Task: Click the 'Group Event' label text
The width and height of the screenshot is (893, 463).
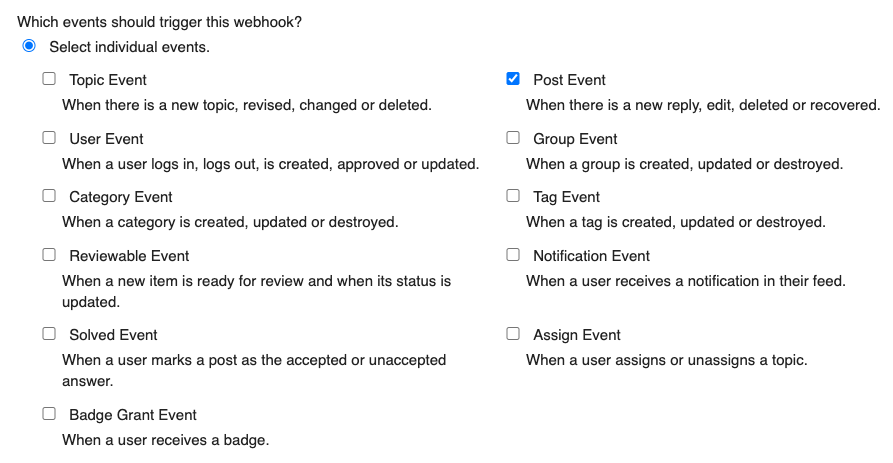Action: pos(575,139)
